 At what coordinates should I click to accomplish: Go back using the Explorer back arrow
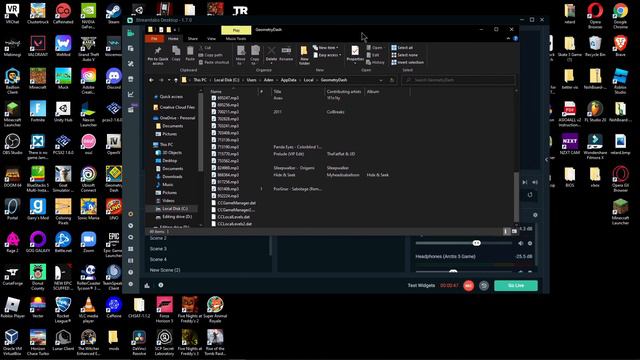click(x=151, y=80)
